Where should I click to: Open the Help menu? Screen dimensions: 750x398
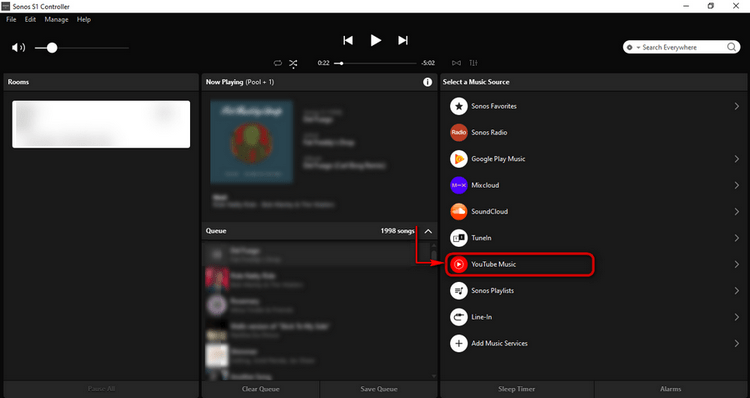pyautogui.click(x=84, y=20)
